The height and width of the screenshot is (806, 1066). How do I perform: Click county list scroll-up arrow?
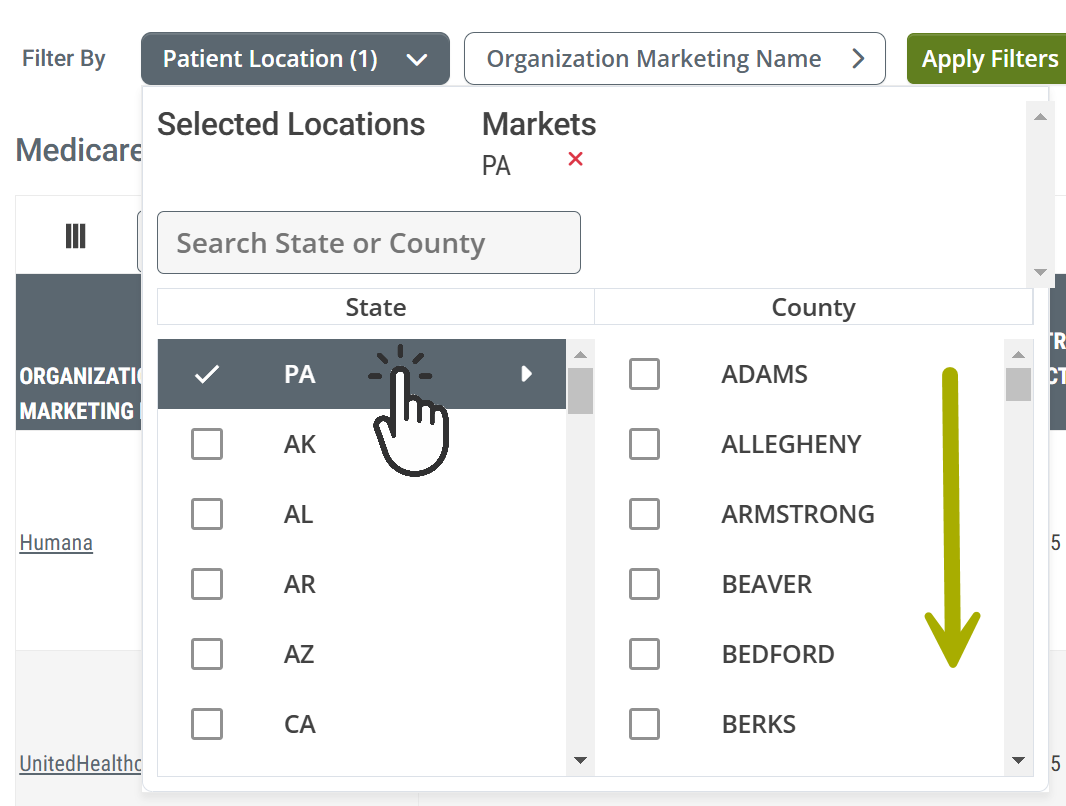1018,354
